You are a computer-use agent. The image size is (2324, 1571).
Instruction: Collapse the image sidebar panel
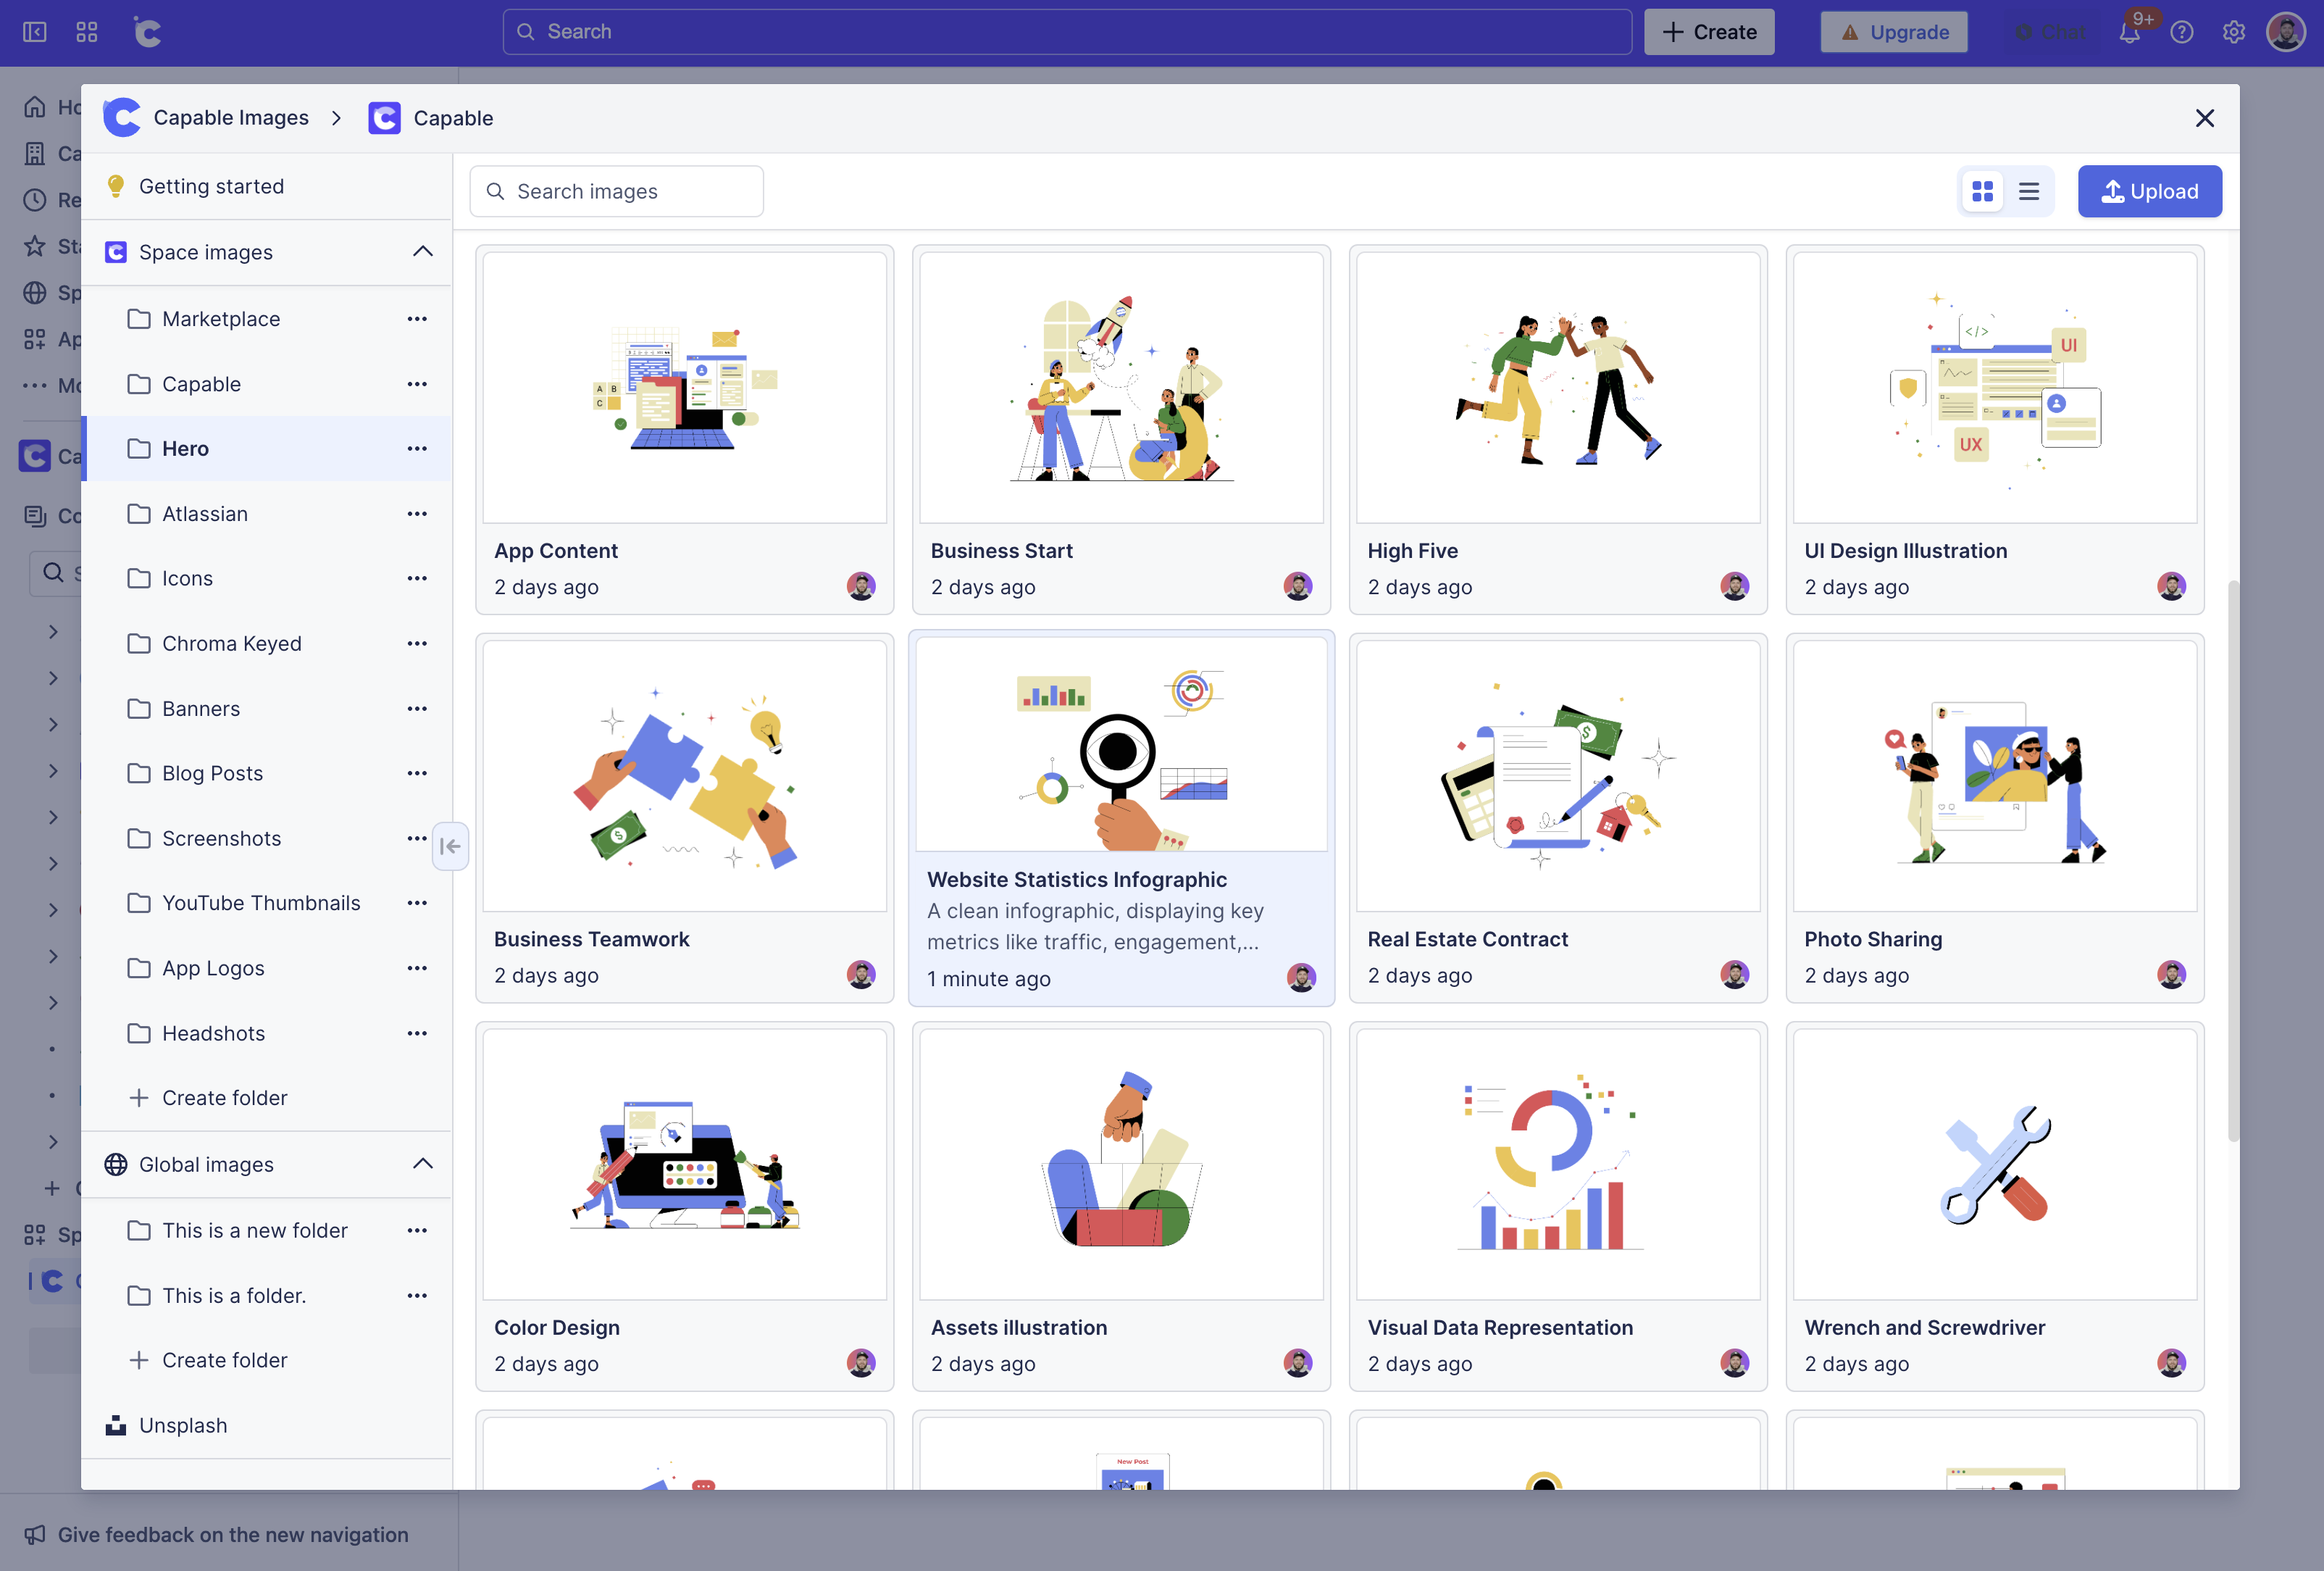(x=450, y=846)
